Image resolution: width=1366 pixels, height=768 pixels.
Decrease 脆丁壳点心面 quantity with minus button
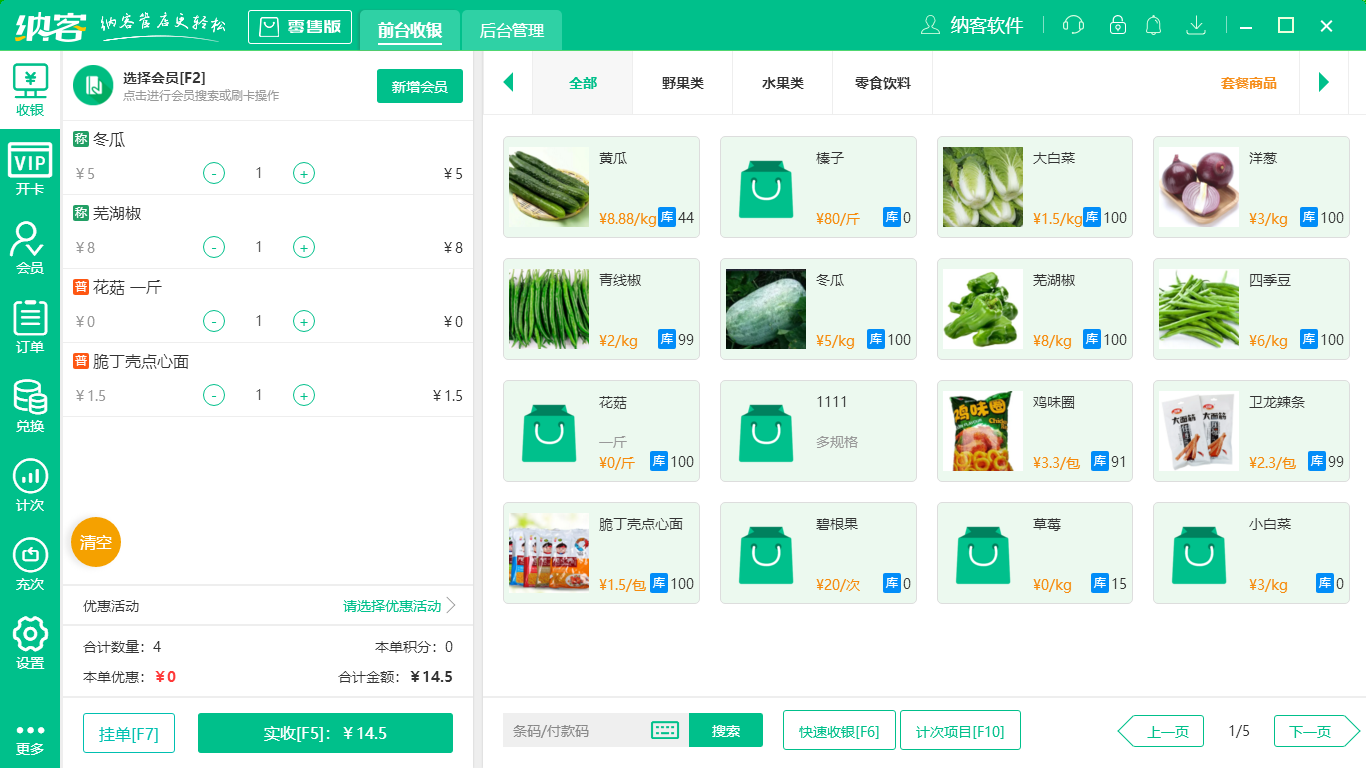tap(214, 395)
